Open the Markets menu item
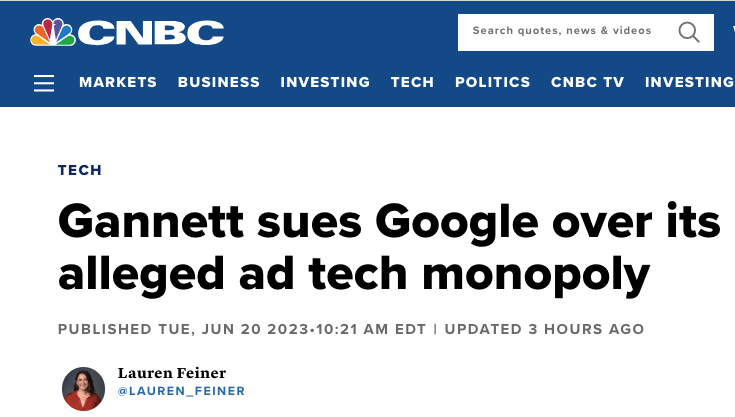The image size is (735, 417). point(118,83)
